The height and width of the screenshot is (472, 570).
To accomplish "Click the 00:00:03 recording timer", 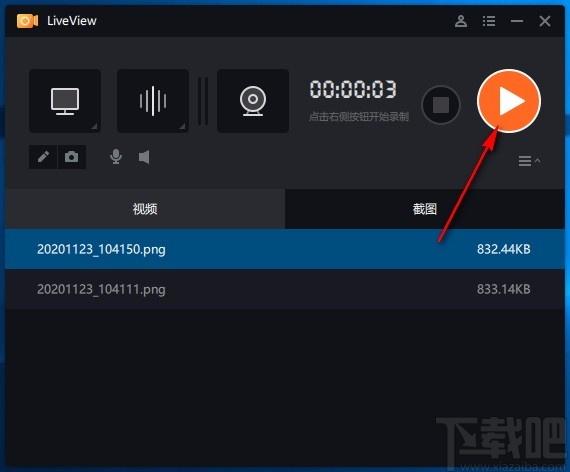I will click(353, 89).
